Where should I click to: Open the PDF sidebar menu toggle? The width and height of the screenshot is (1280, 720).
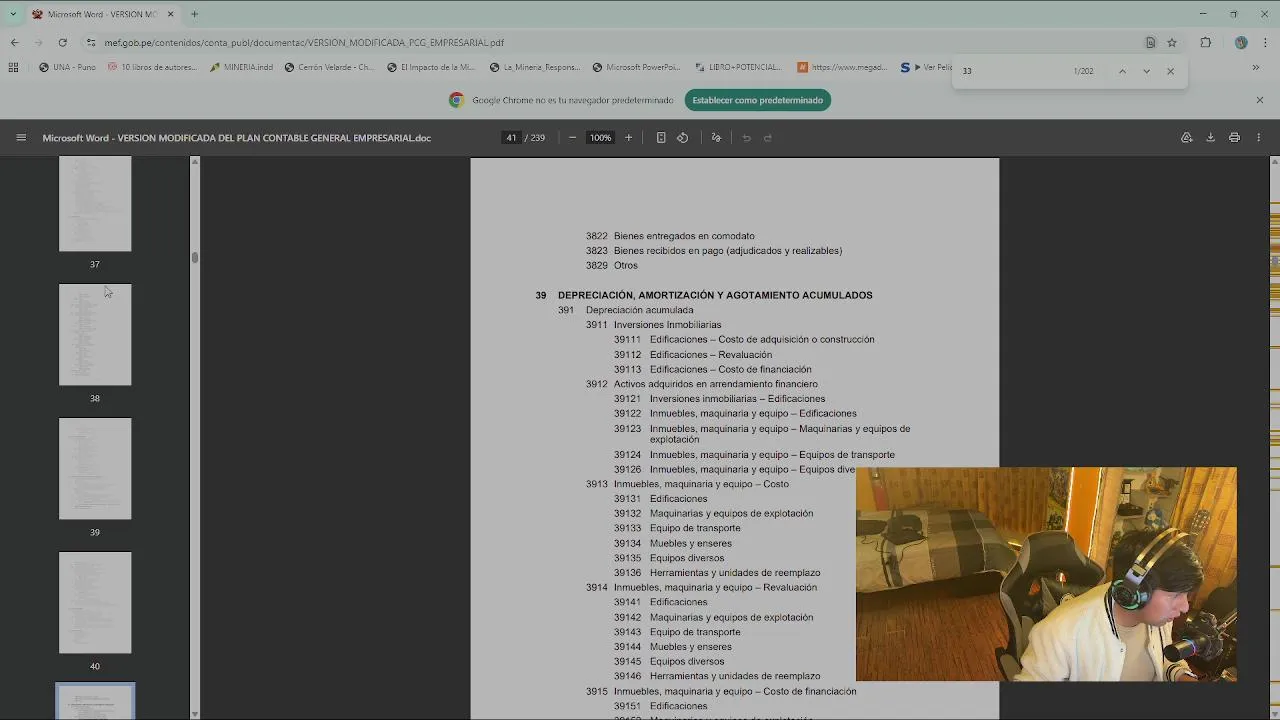pyautogui.click(x=21, y=138)
